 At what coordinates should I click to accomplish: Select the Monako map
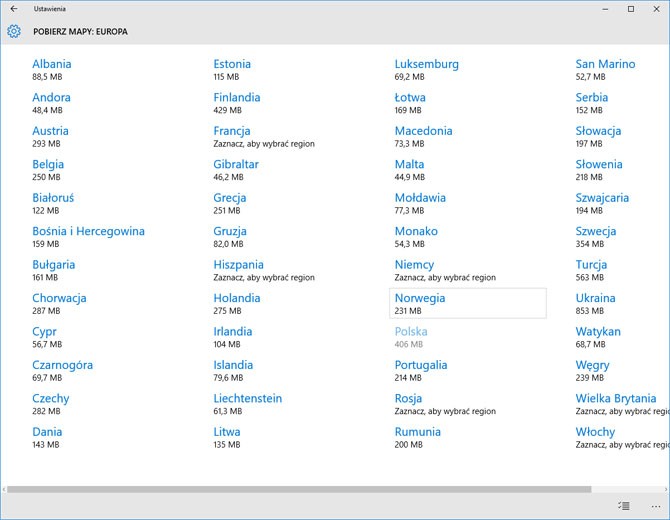(416, 237)
